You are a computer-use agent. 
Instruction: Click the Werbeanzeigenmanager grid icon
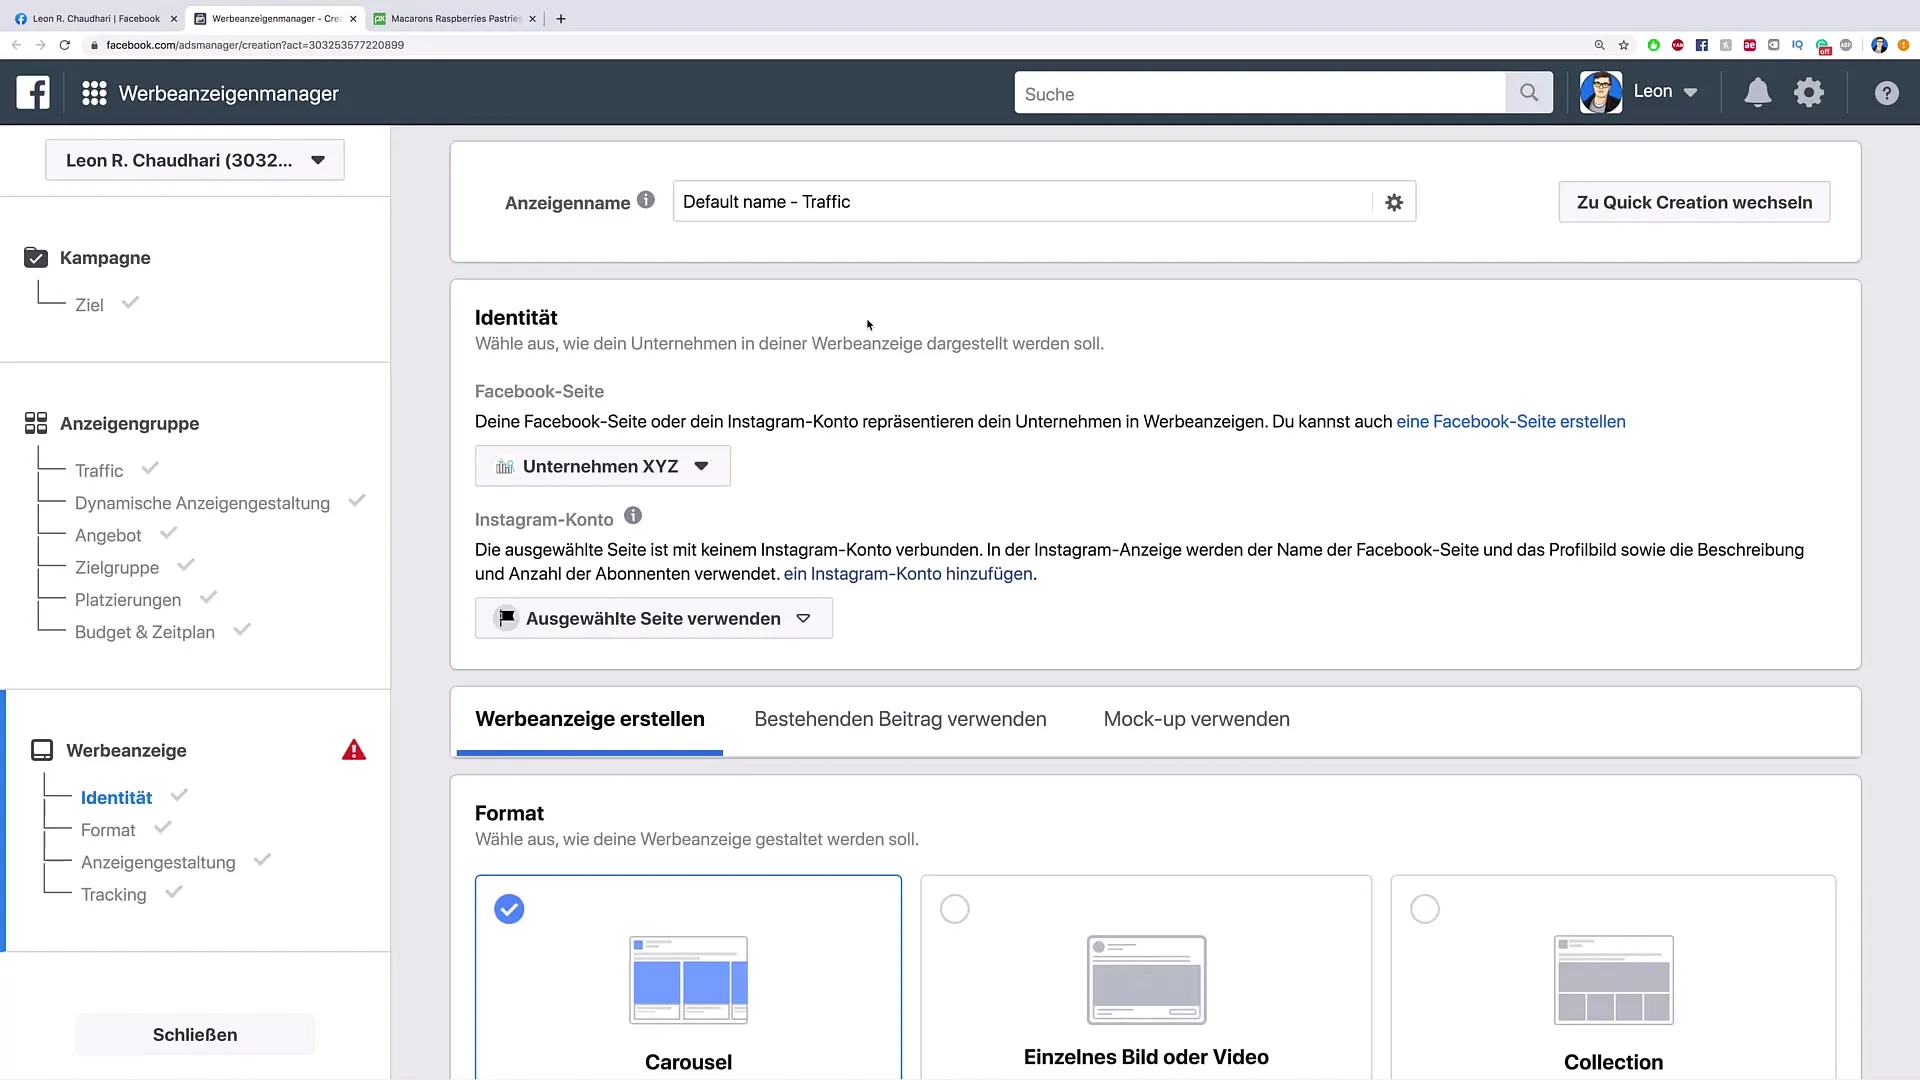coord(92,92)
